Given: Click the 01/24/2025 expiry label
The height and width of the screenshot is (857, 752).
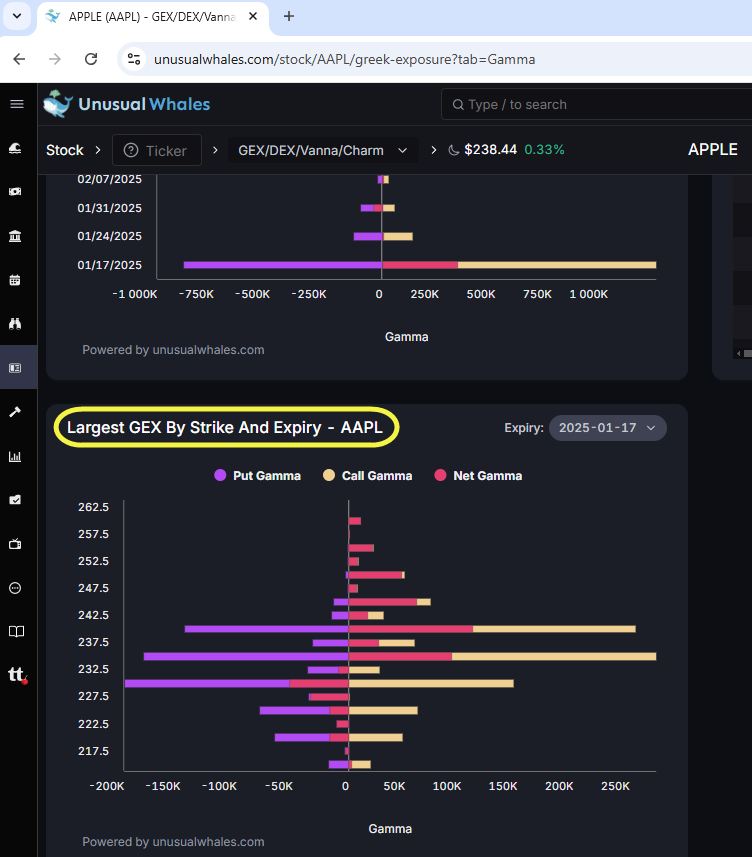Looking at the screenshot, I should point(109,236).
